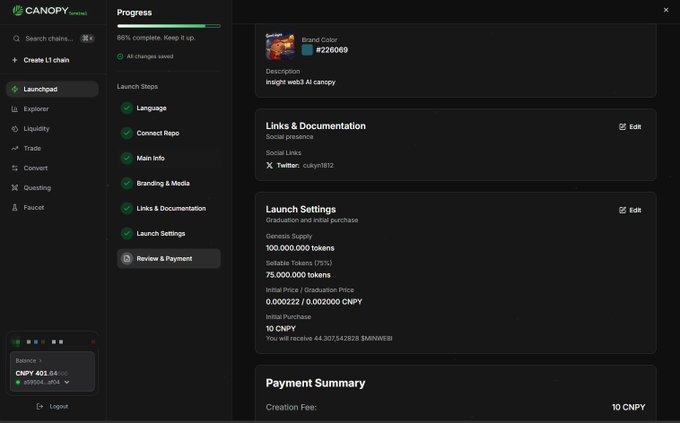Click the Explorer chart icon

[x=14, y=109]
